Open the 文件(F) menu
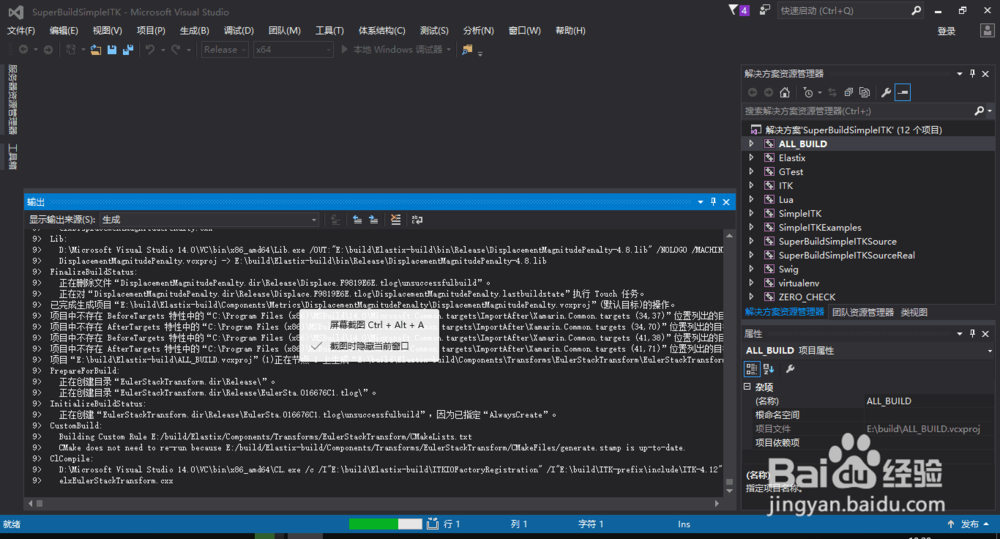This screenshot has height=539, width=1000. point(21,31)
